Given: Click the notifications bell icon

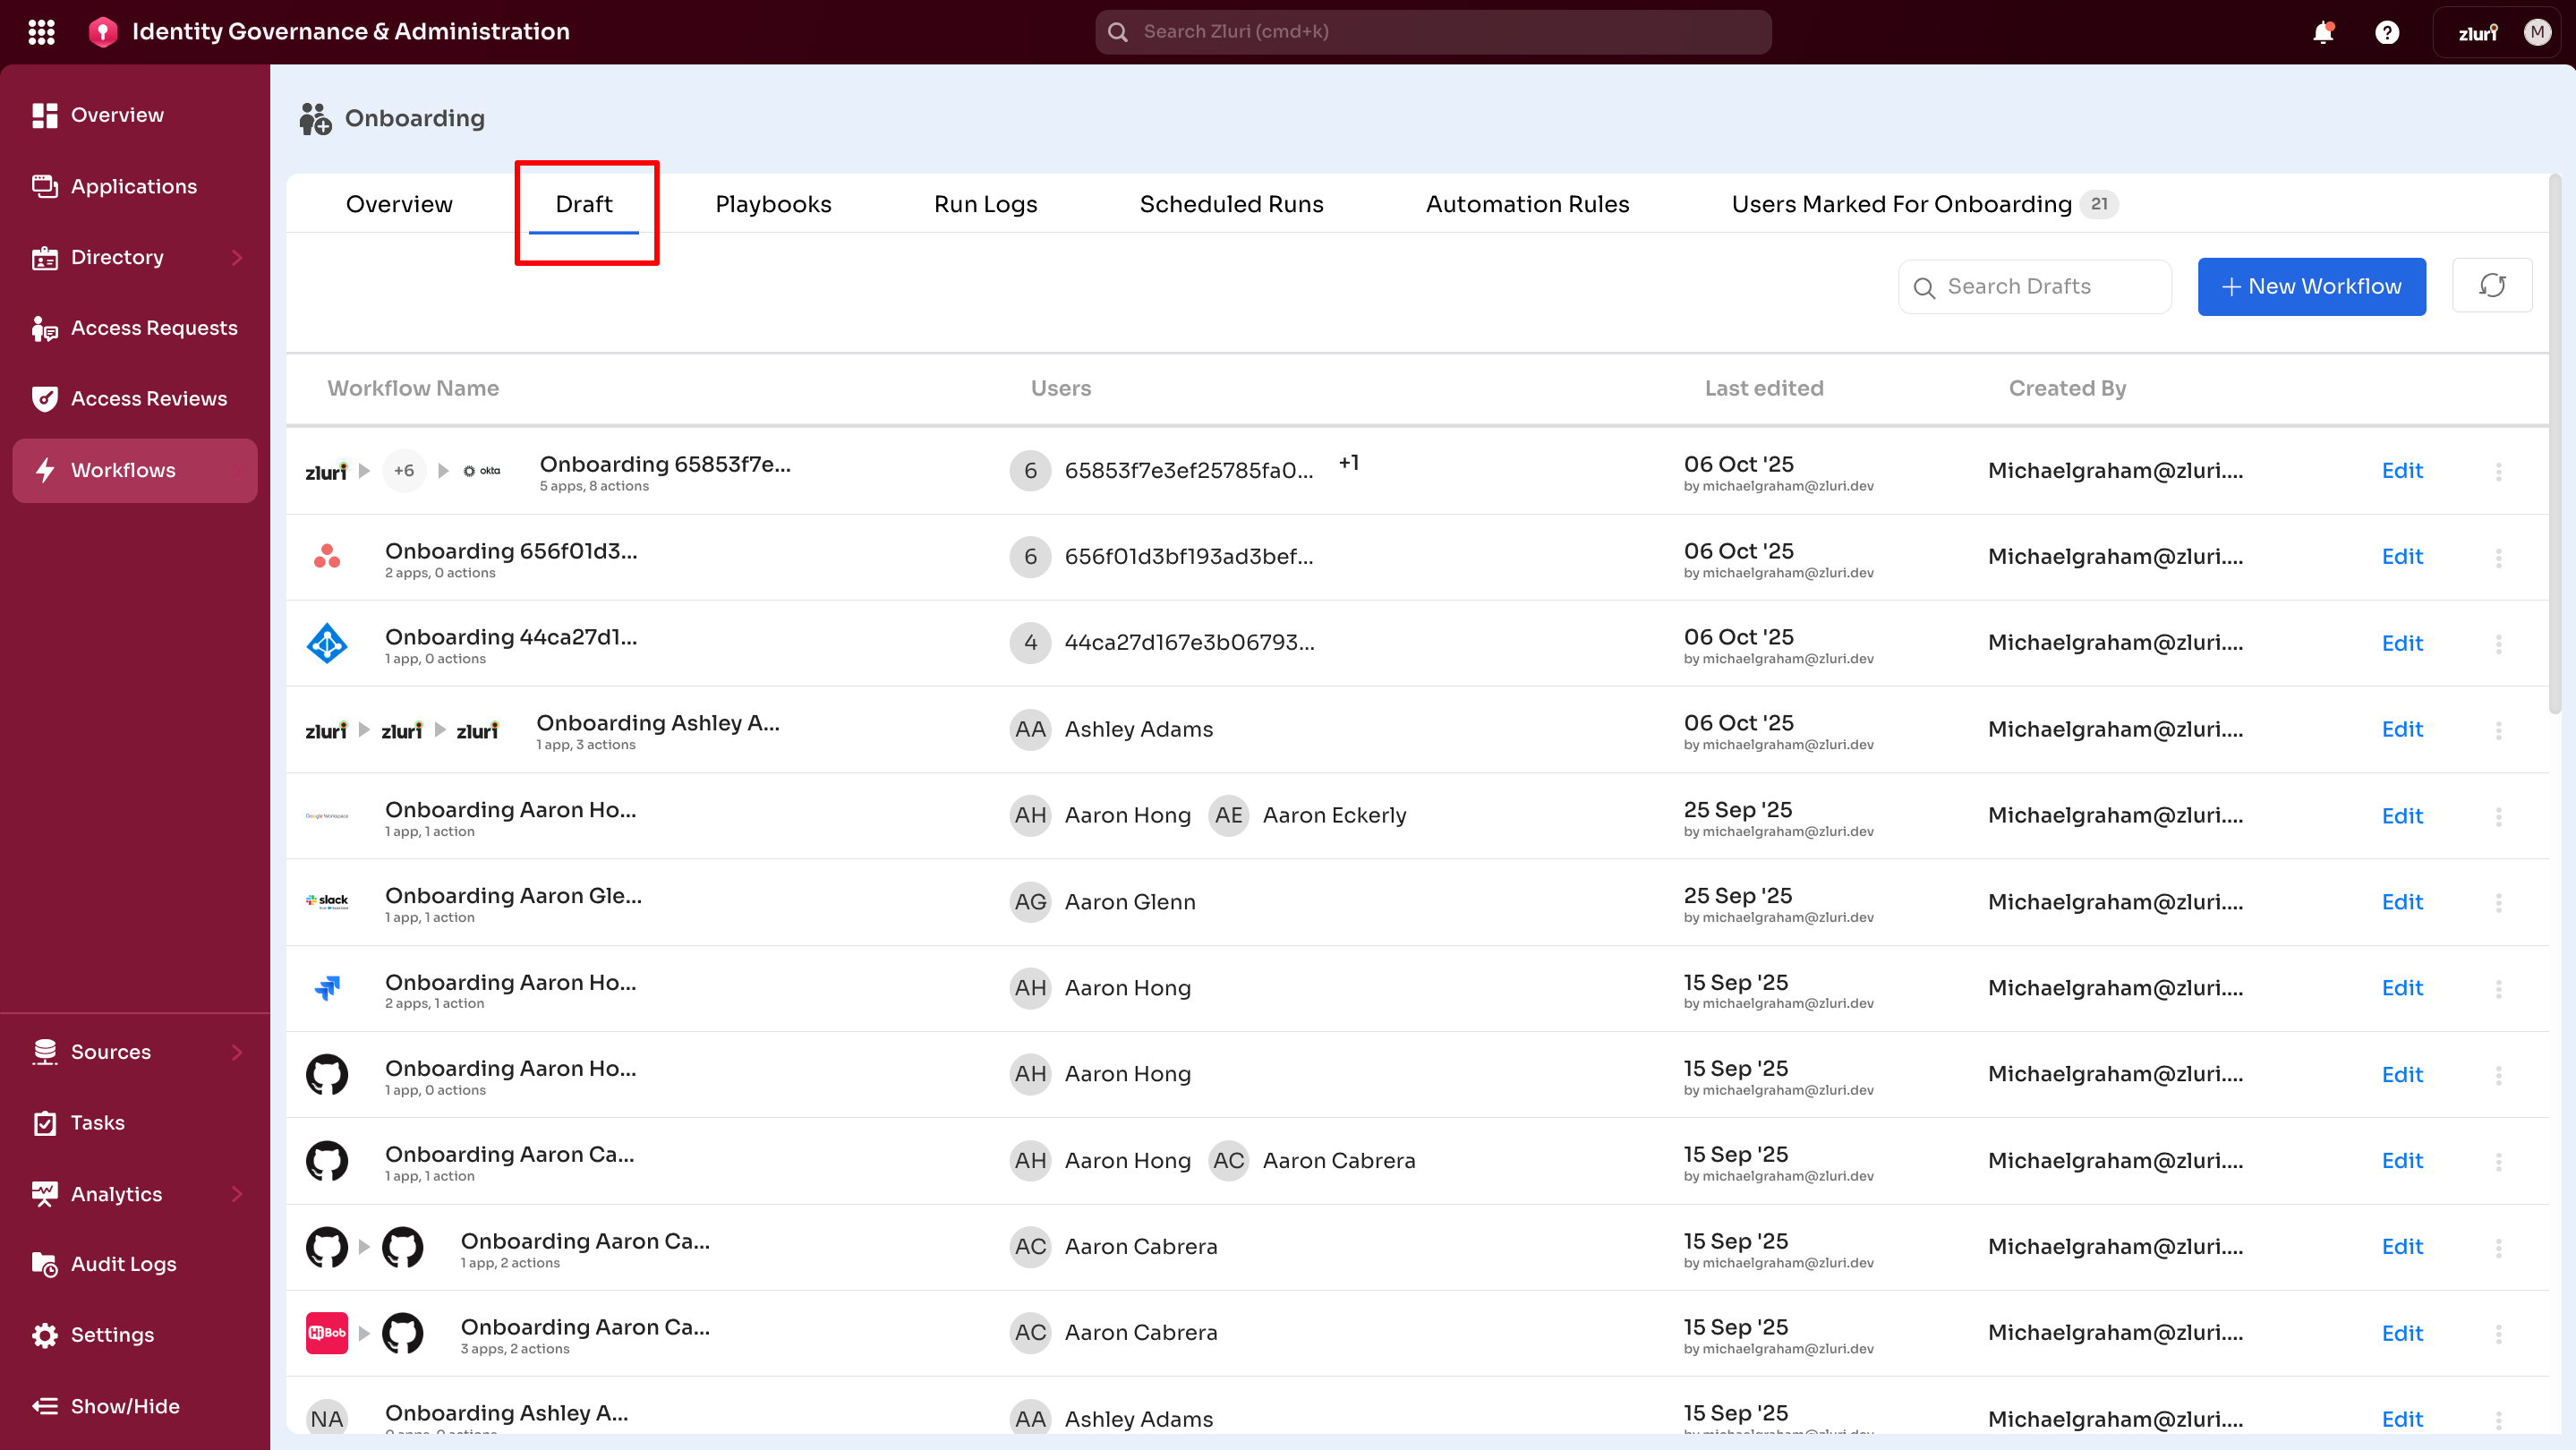Looking at the screenshot, I should click(x=2322, y=33).
